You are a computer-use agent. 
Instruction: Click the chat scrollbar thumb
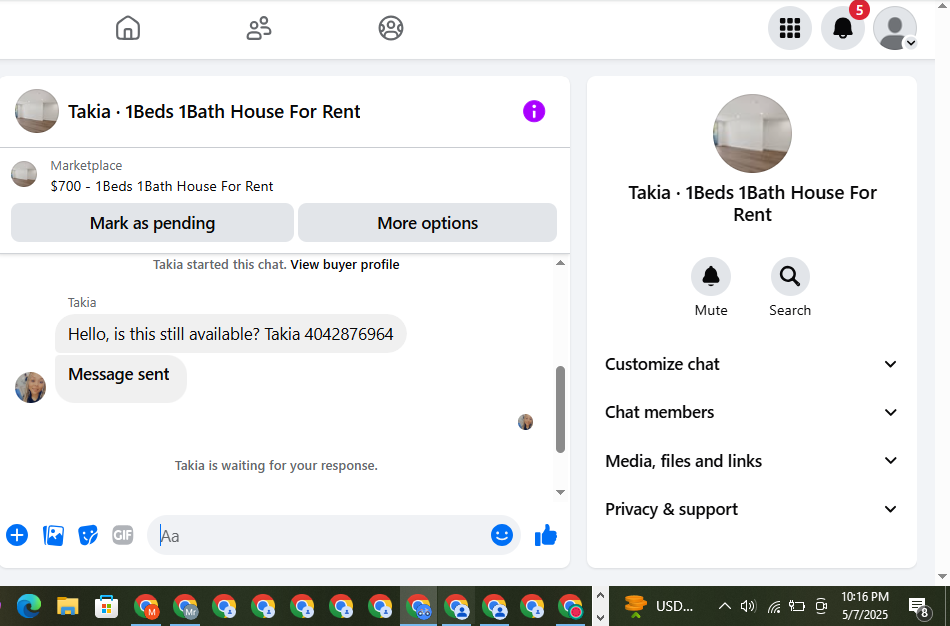(x=560, y=409)
